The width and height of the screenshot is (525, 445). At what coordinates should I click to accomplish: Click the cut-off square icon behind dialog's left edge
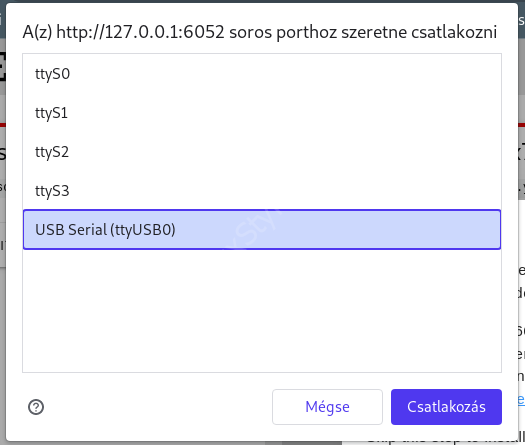3,66
